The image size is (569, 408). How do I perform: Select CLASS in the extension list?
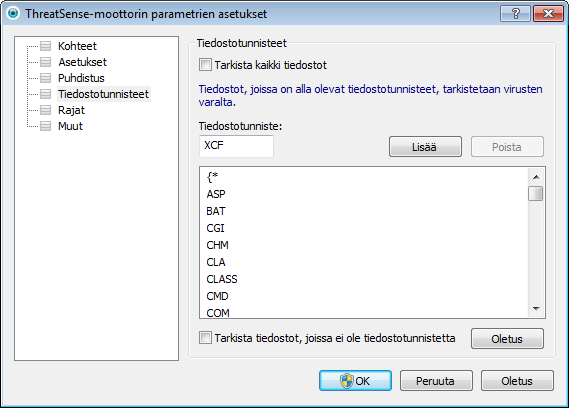222,279
